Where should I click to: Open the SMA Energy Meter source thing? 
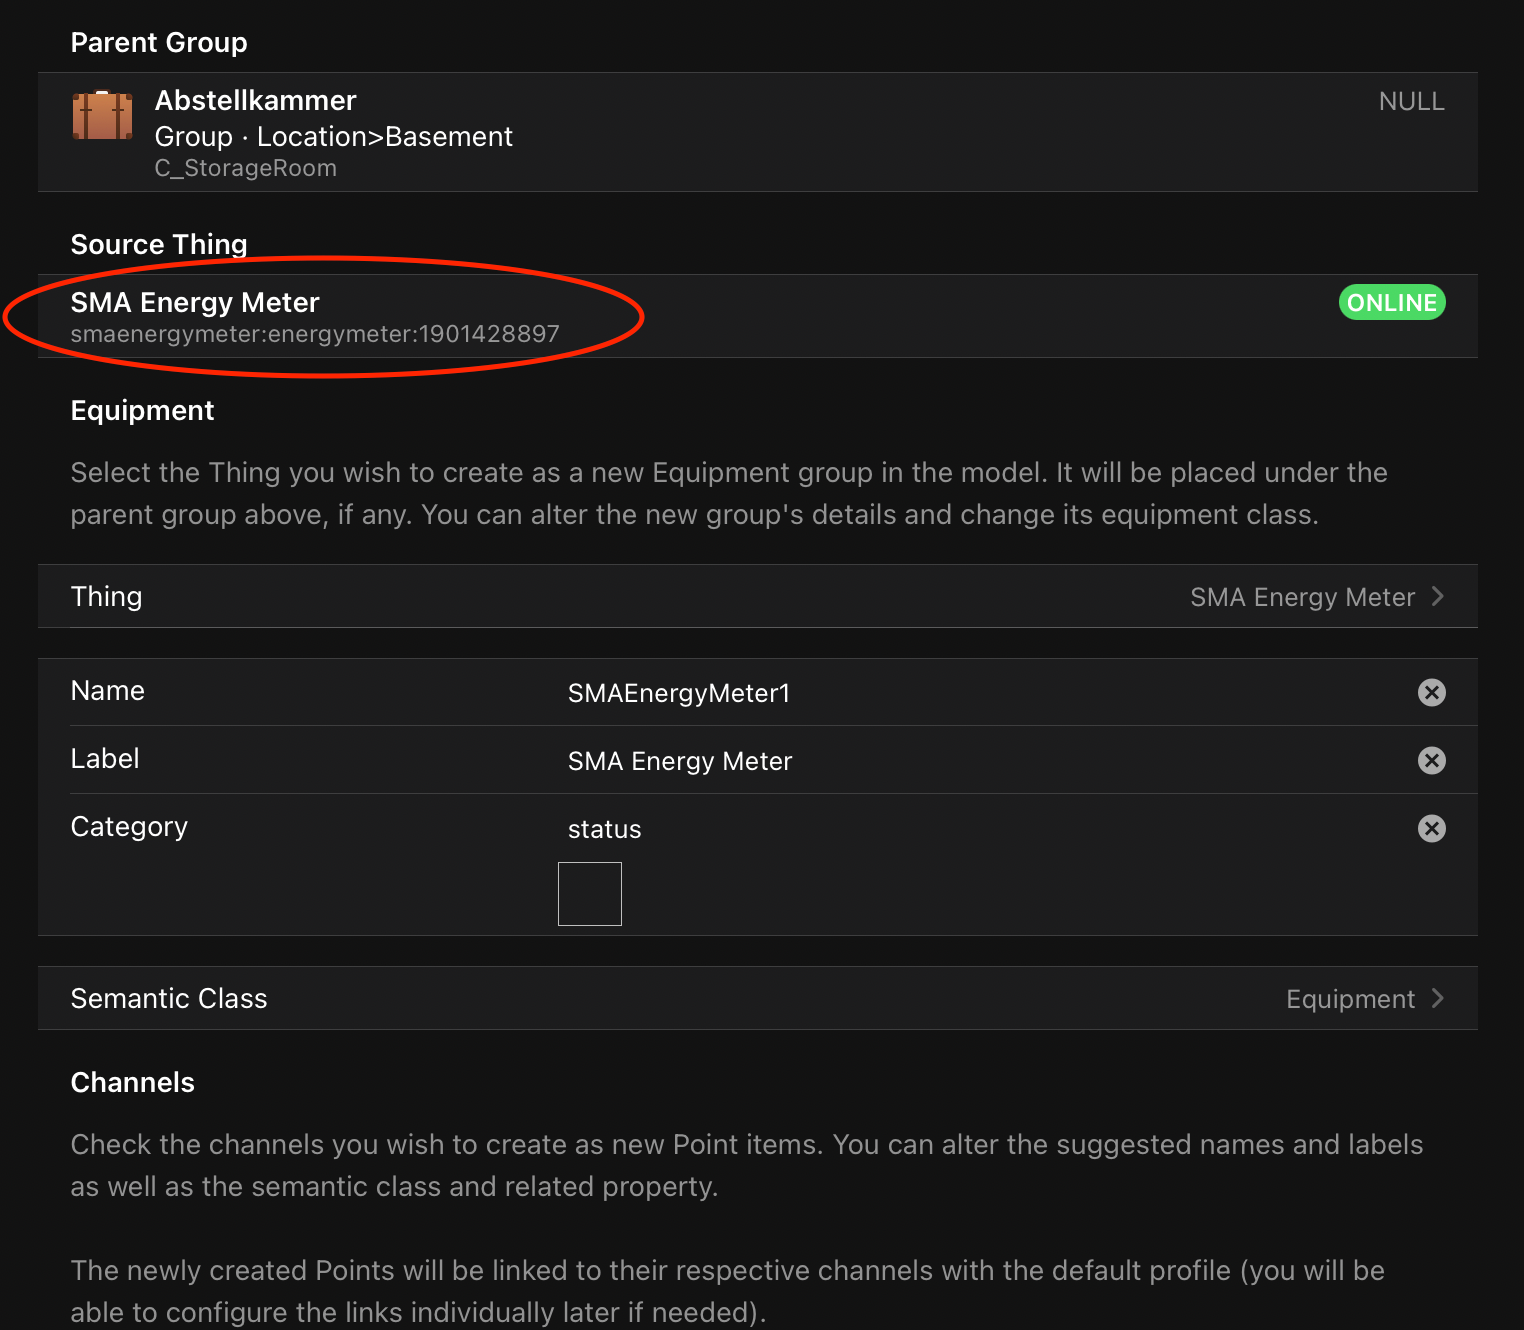click(195, 302)
